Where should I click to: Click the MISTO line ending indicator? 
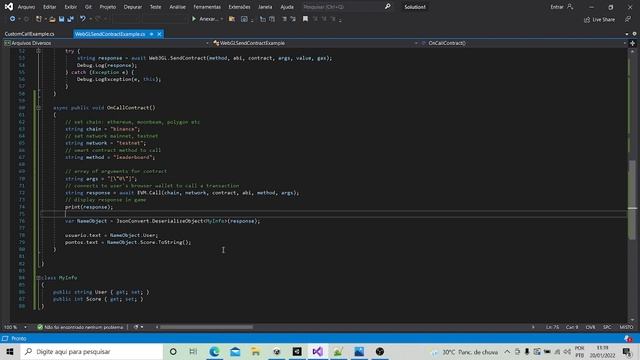[626, 327]
